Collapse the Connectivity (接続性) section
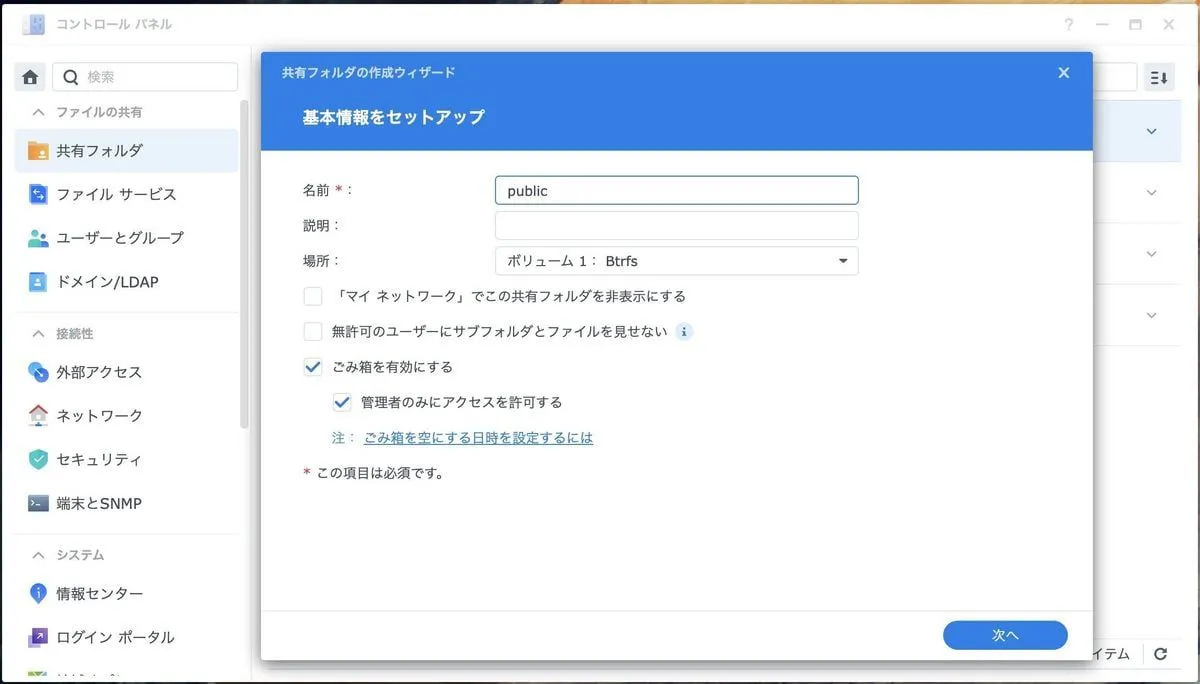 click(x=39, y=333)
